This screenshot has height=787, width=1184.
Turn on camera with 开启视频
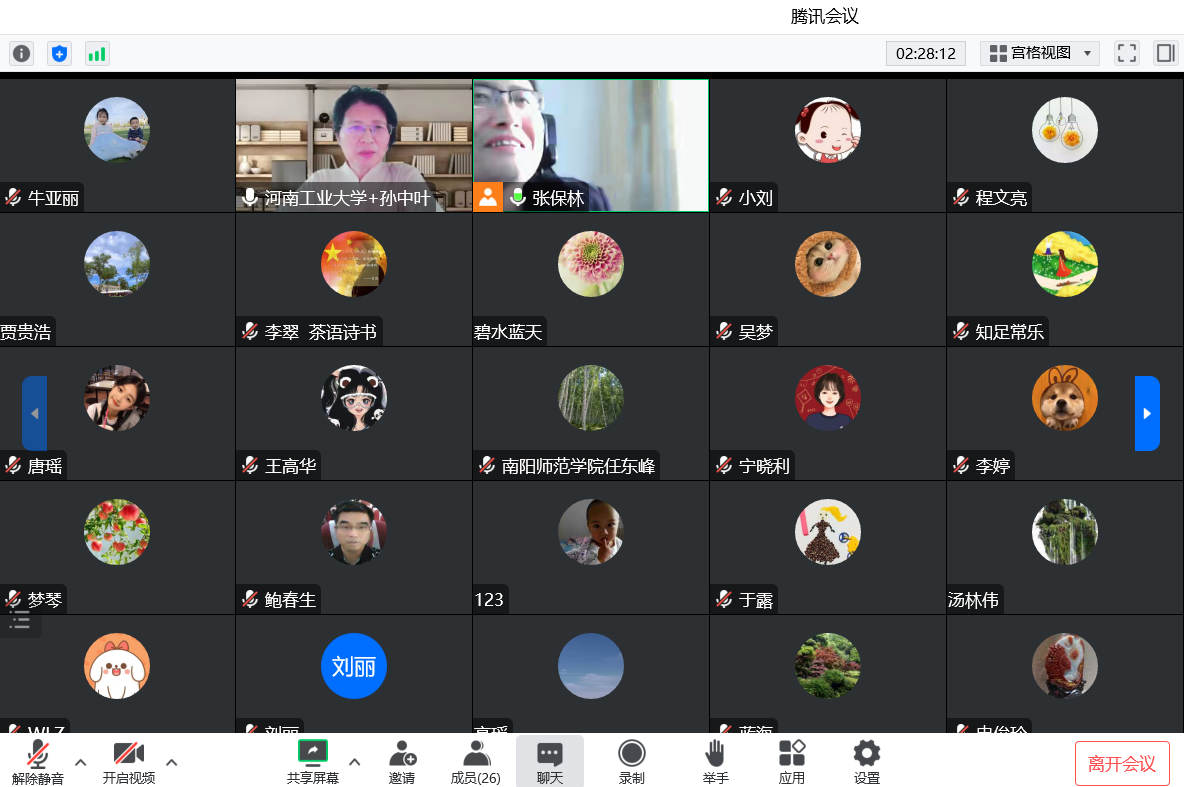[128, 762]
